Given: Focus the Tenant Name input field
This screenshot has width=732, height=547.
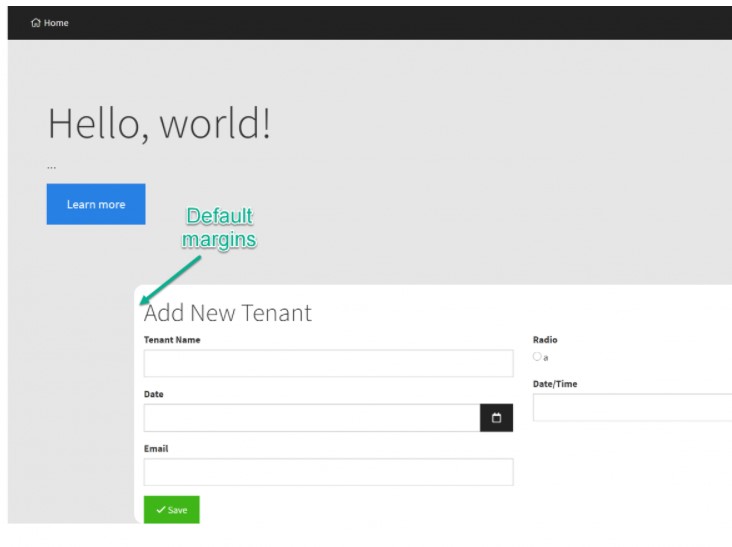Looking at the screenshot, I should point(328,363).
